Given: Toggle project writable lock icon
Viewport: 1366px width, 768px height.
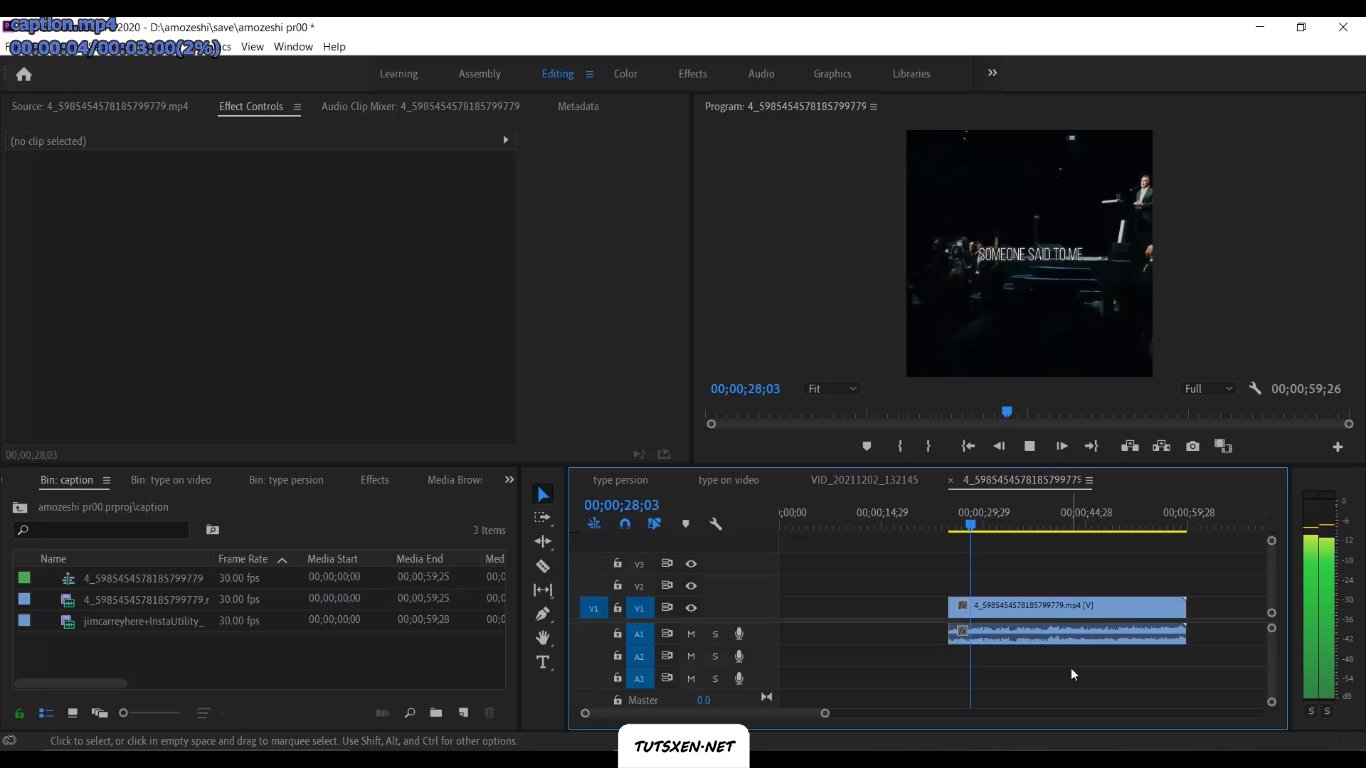Looking at the screenshot, I should tap(19, 713).
